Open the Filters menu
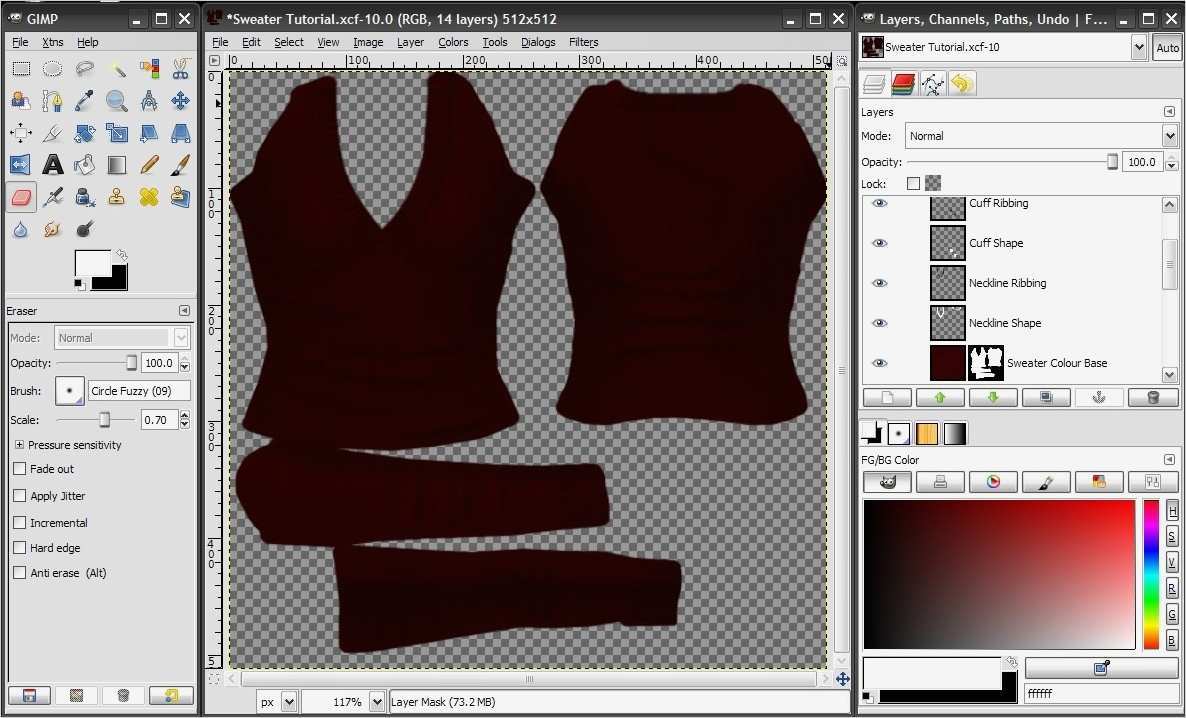 pos(584,42)
